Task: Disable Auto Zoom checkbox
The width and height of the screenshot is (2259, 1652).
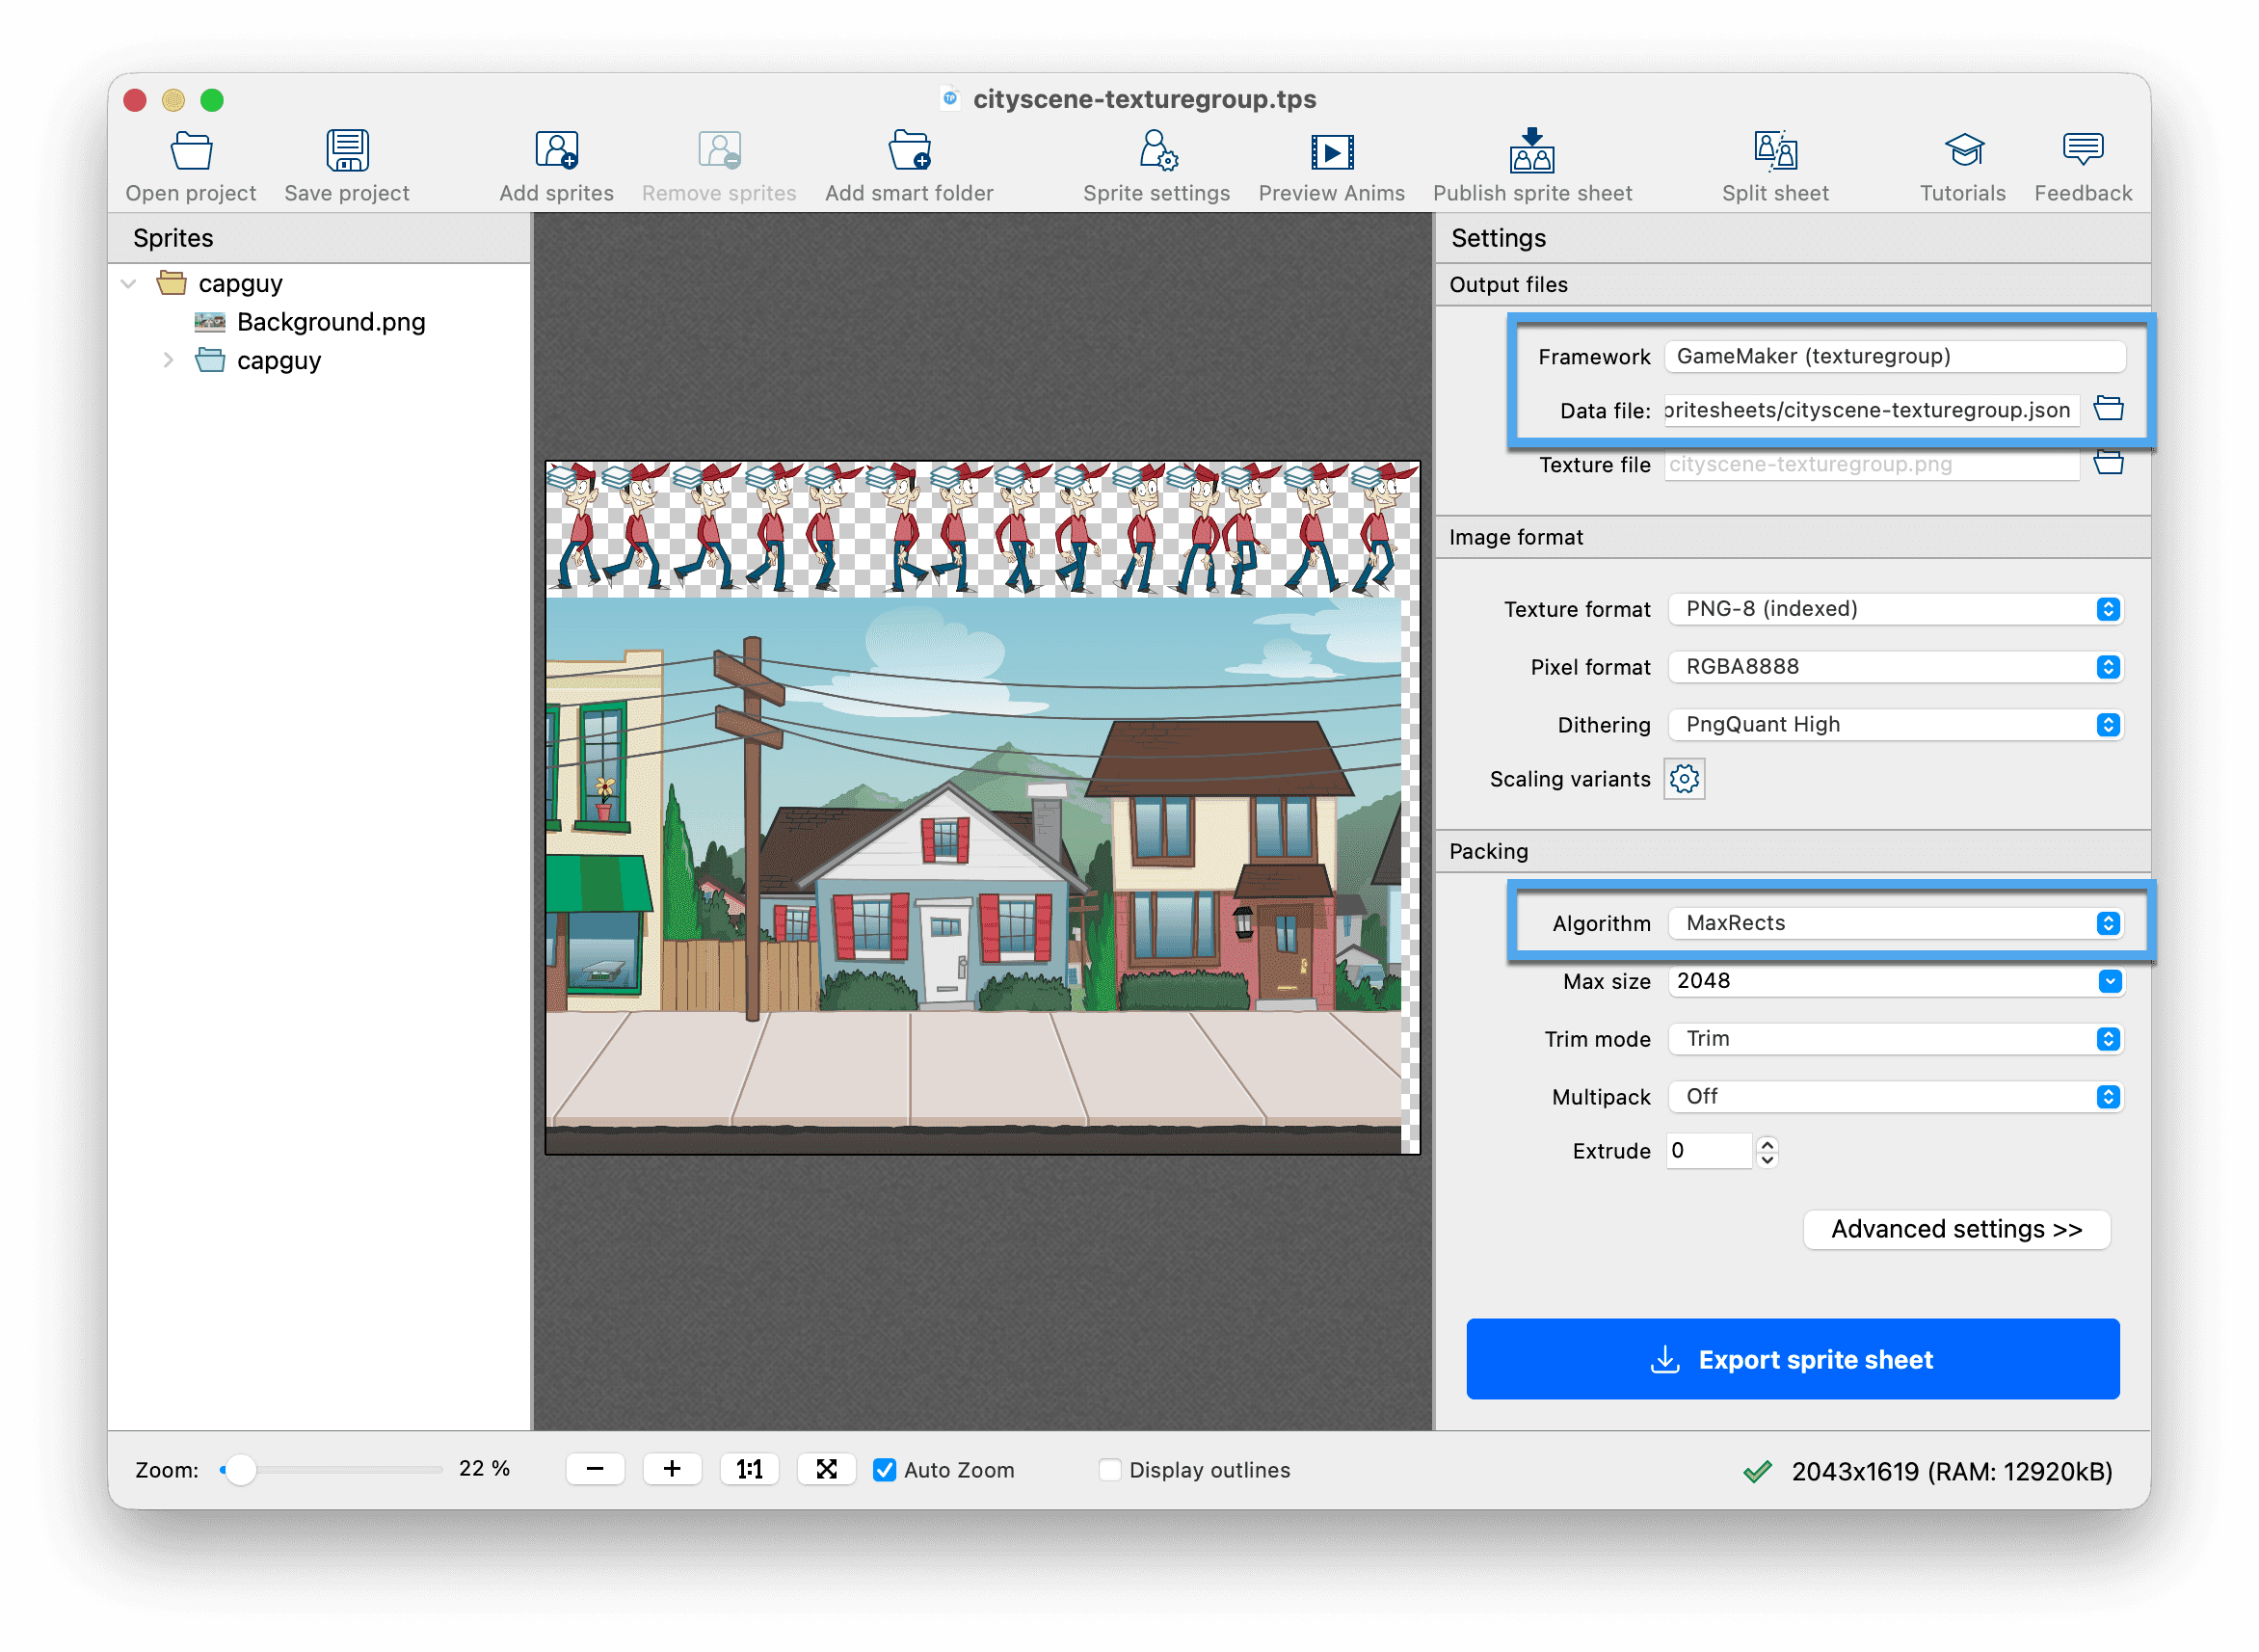Action: click(884, 1469)
